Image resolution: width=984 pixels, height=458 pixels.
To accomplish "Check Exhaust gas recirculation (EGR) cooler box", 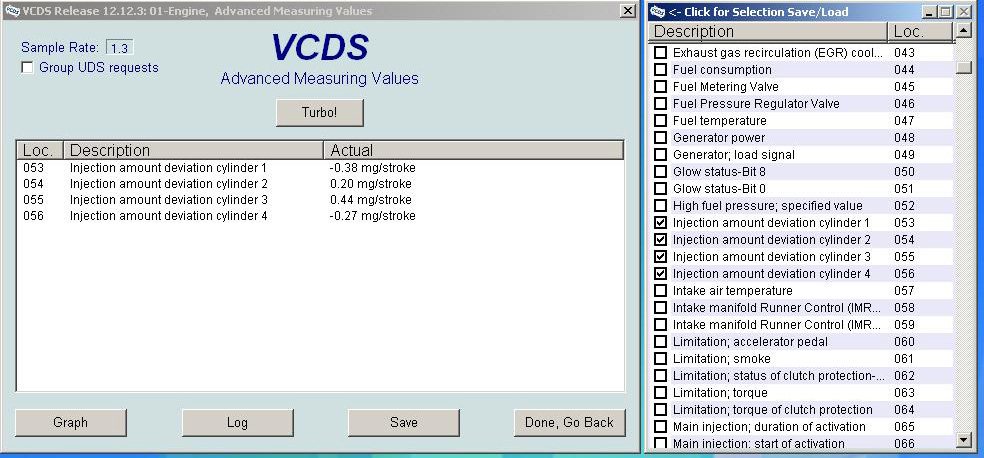I will pos(660,53).
